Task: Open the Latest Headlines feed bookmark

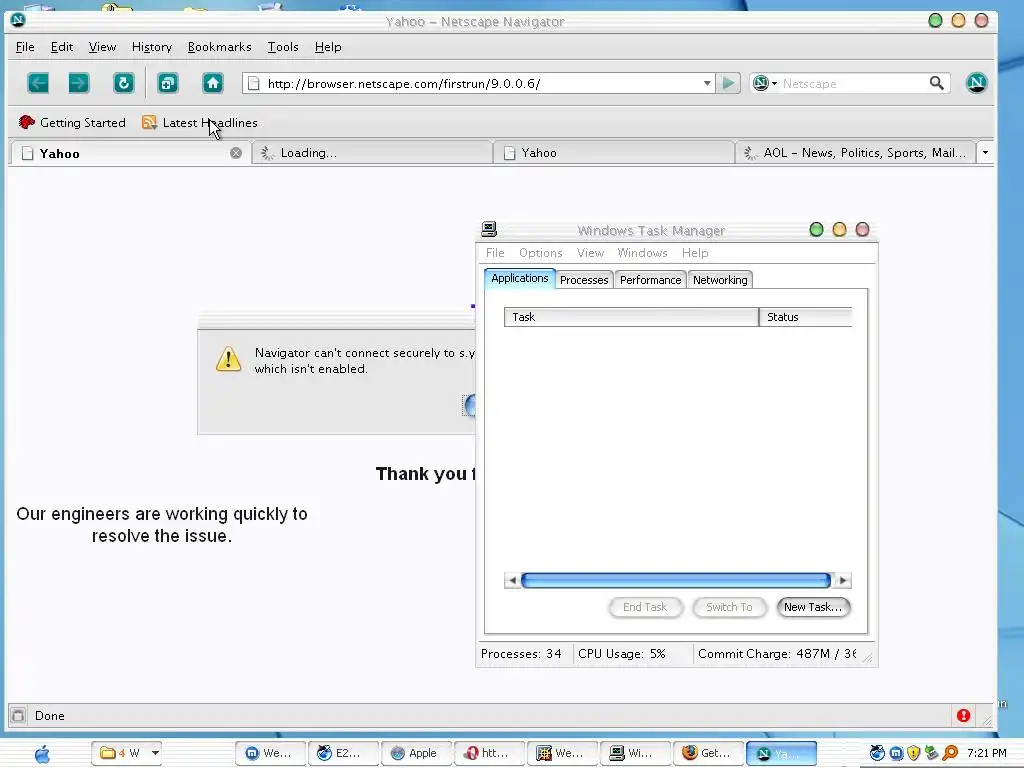Action: coord(200,122)
